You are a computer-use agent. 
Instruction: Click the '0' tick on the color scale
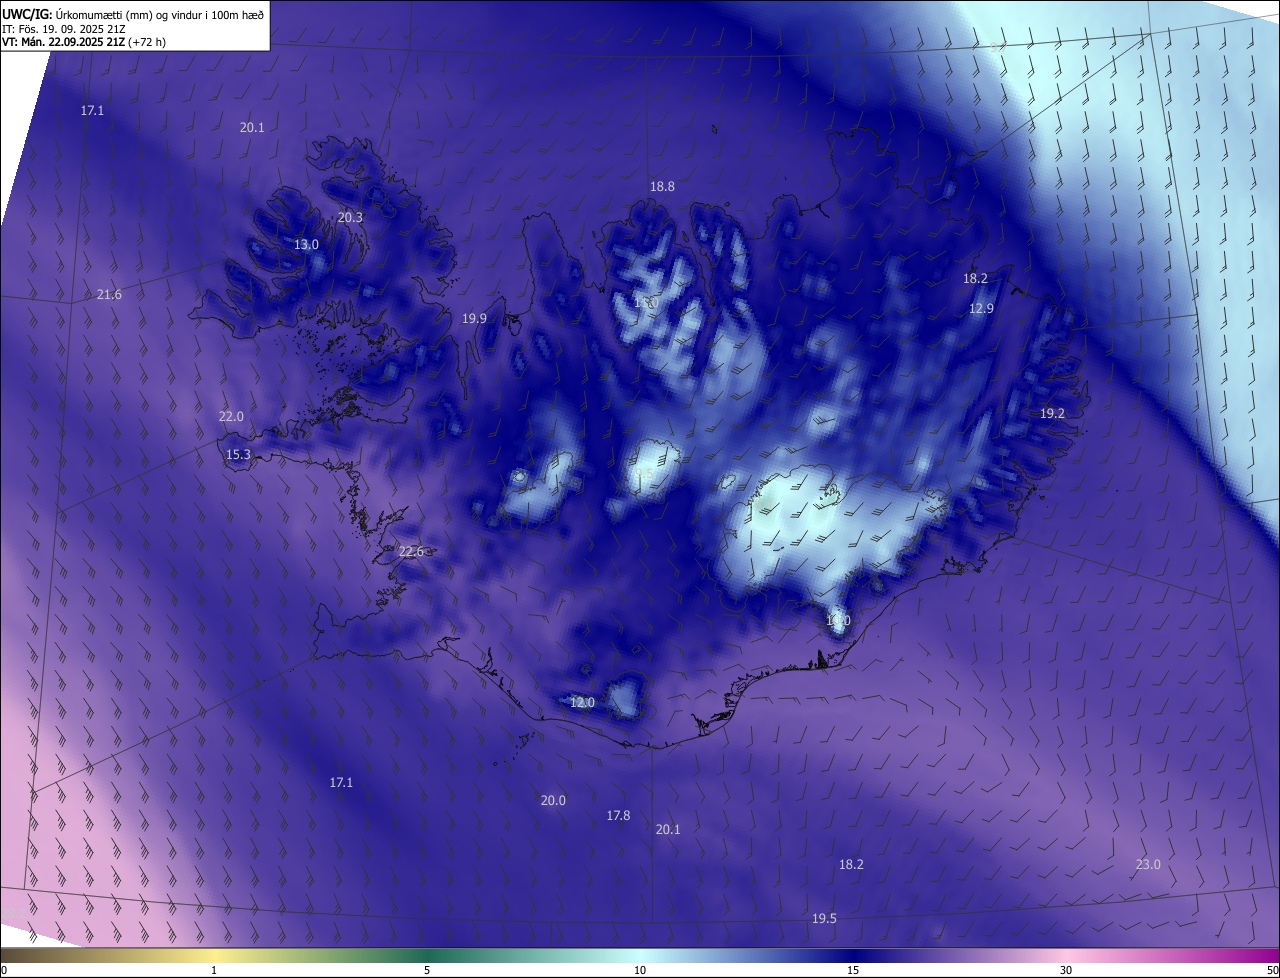tap(4, 970)
